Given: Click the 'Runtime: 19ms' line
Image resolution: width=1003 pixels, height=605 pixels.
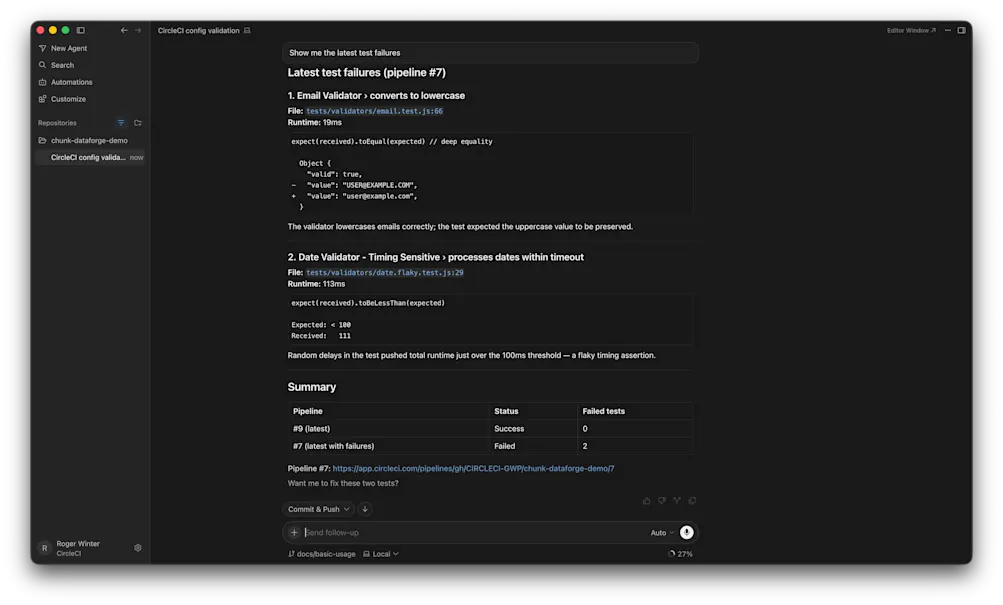Looking at the screenshot, I should tap(314, 122).
